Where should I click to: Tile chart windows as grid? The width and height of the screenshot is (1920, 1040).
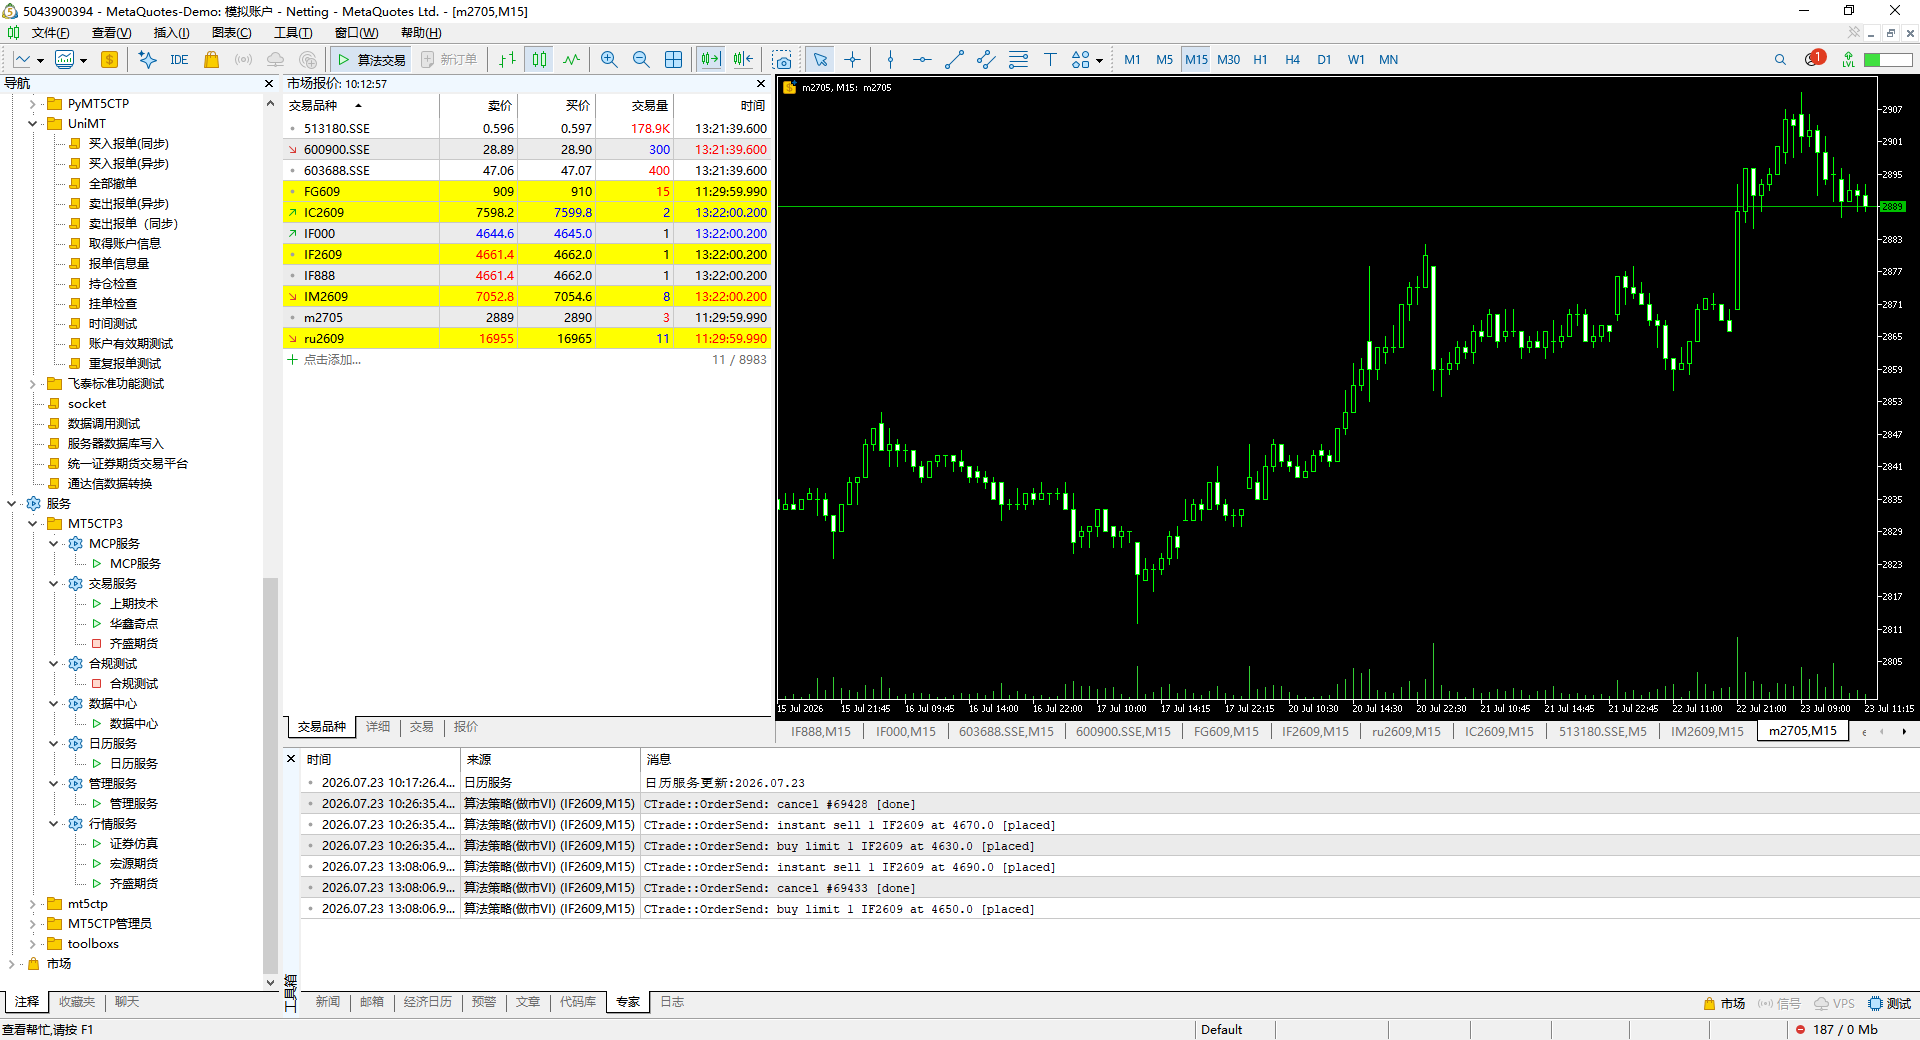pyautogui.click(x=674, y=60)
